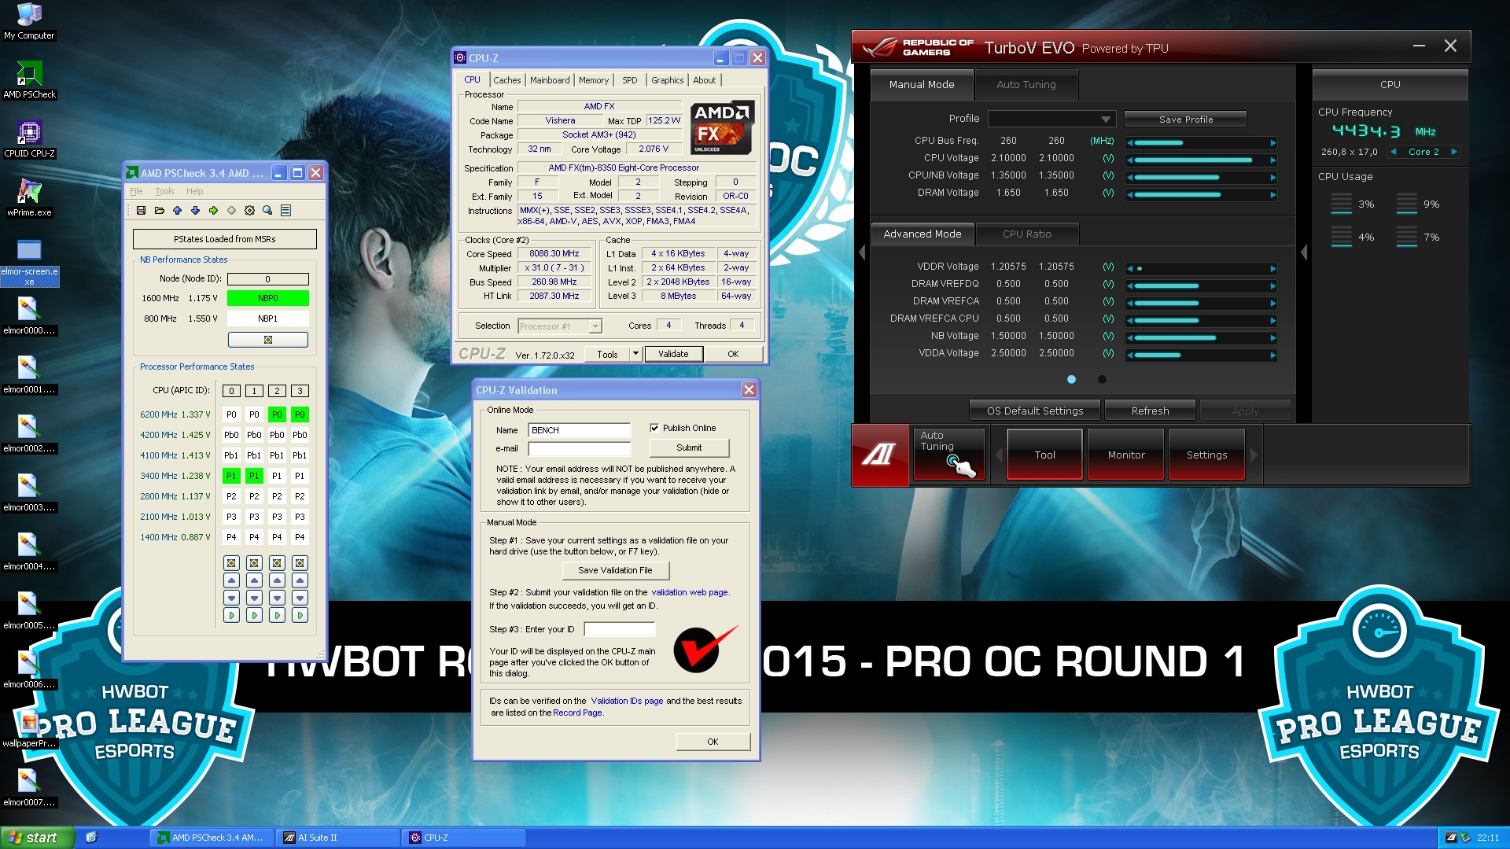Click the save icon in PSCheck toolbar

pyautogui.click(x=141, y=210)
